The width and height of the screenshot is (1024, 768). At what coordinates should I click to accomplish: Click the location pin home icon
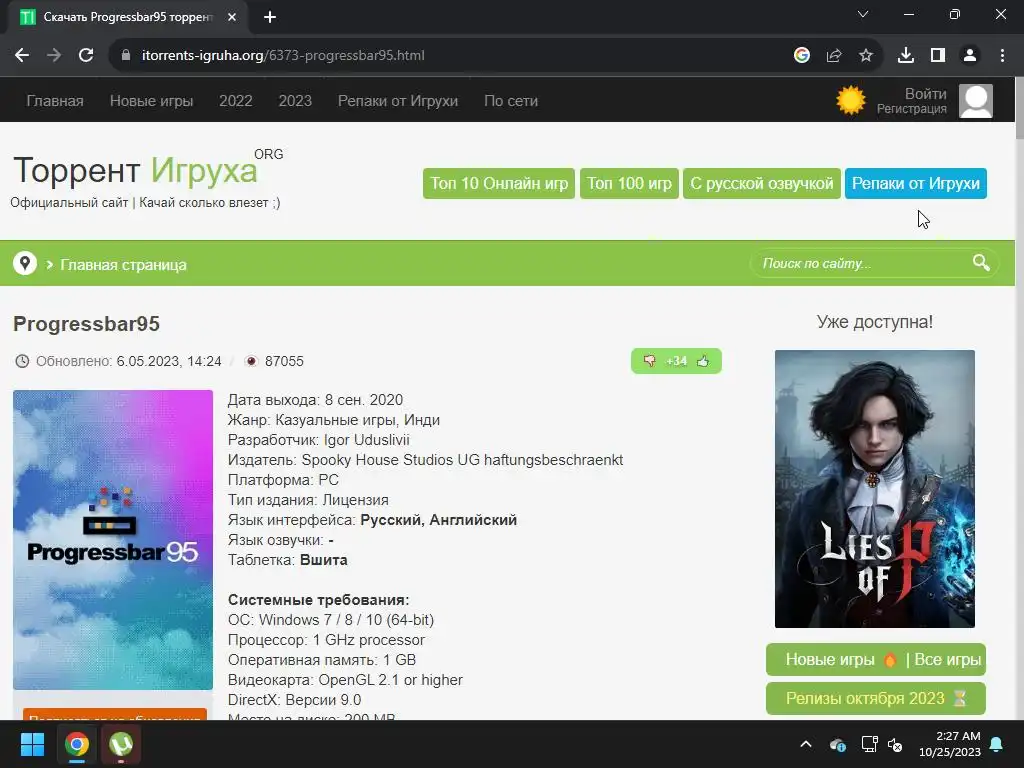point(25,263)
